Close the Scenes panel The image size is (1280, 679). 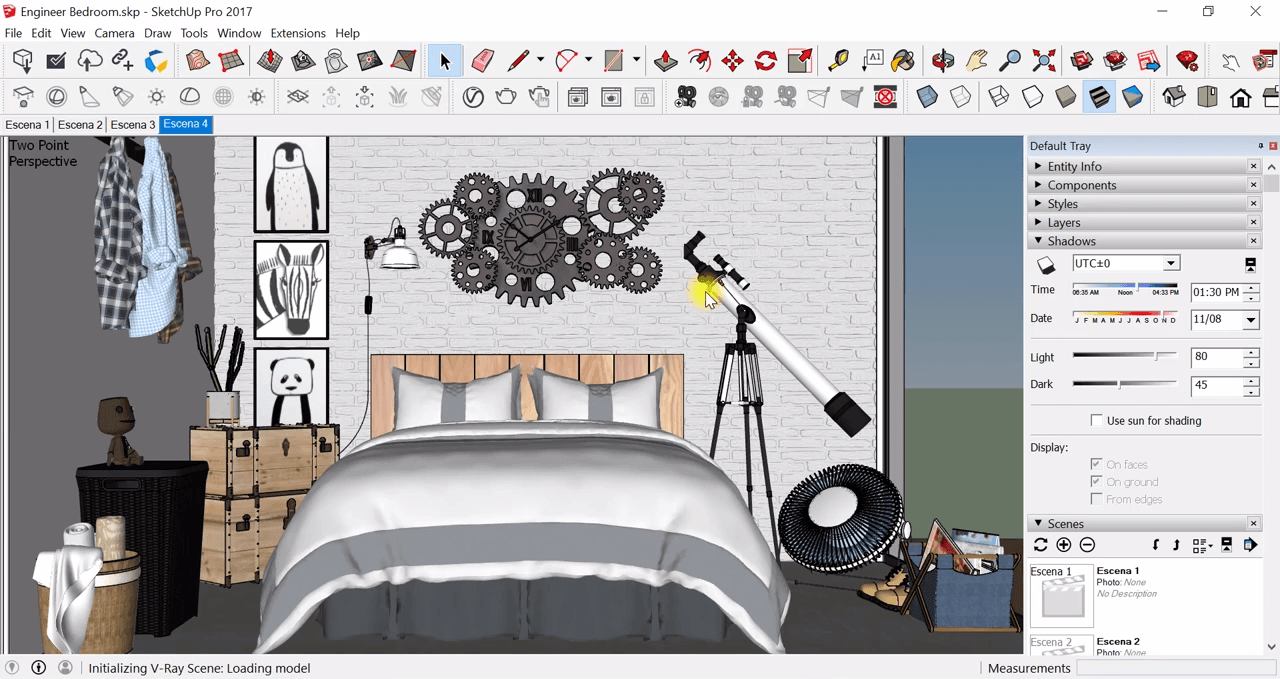(1253, 522)
